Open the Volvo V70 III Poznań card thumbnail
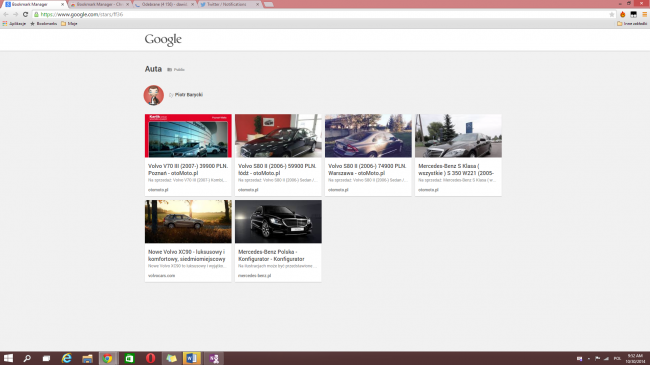The width and height of the screenshot is (650, 365). coord(188,136)
